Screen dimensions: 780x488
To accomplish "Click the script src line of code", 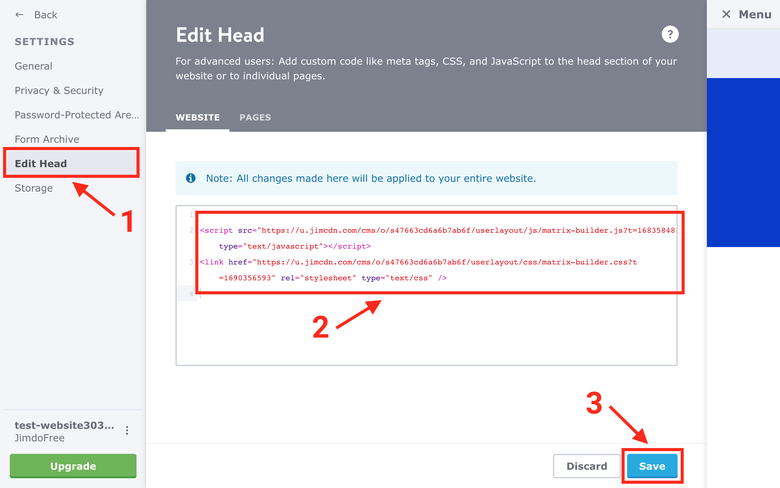I will (437, 230).
